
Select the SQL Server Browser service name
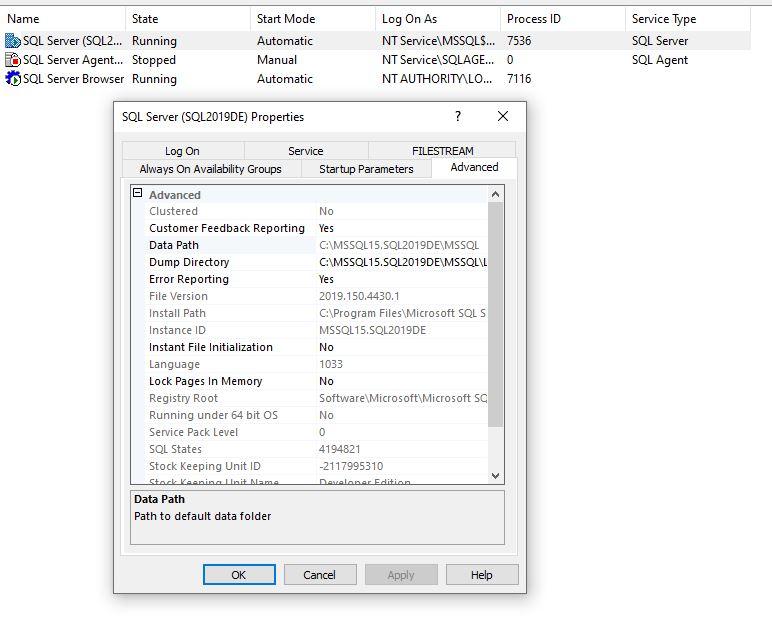(73, 79)
